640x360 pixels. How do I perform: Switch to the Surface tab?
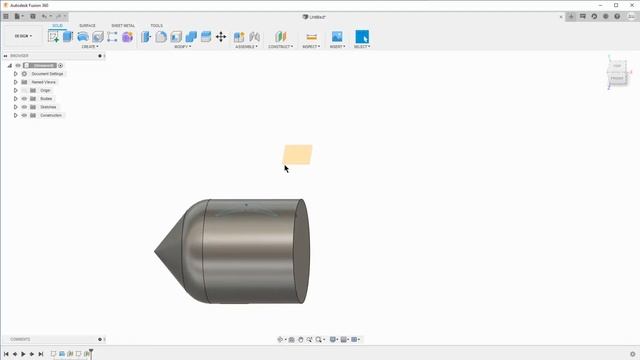click(87, 25)
